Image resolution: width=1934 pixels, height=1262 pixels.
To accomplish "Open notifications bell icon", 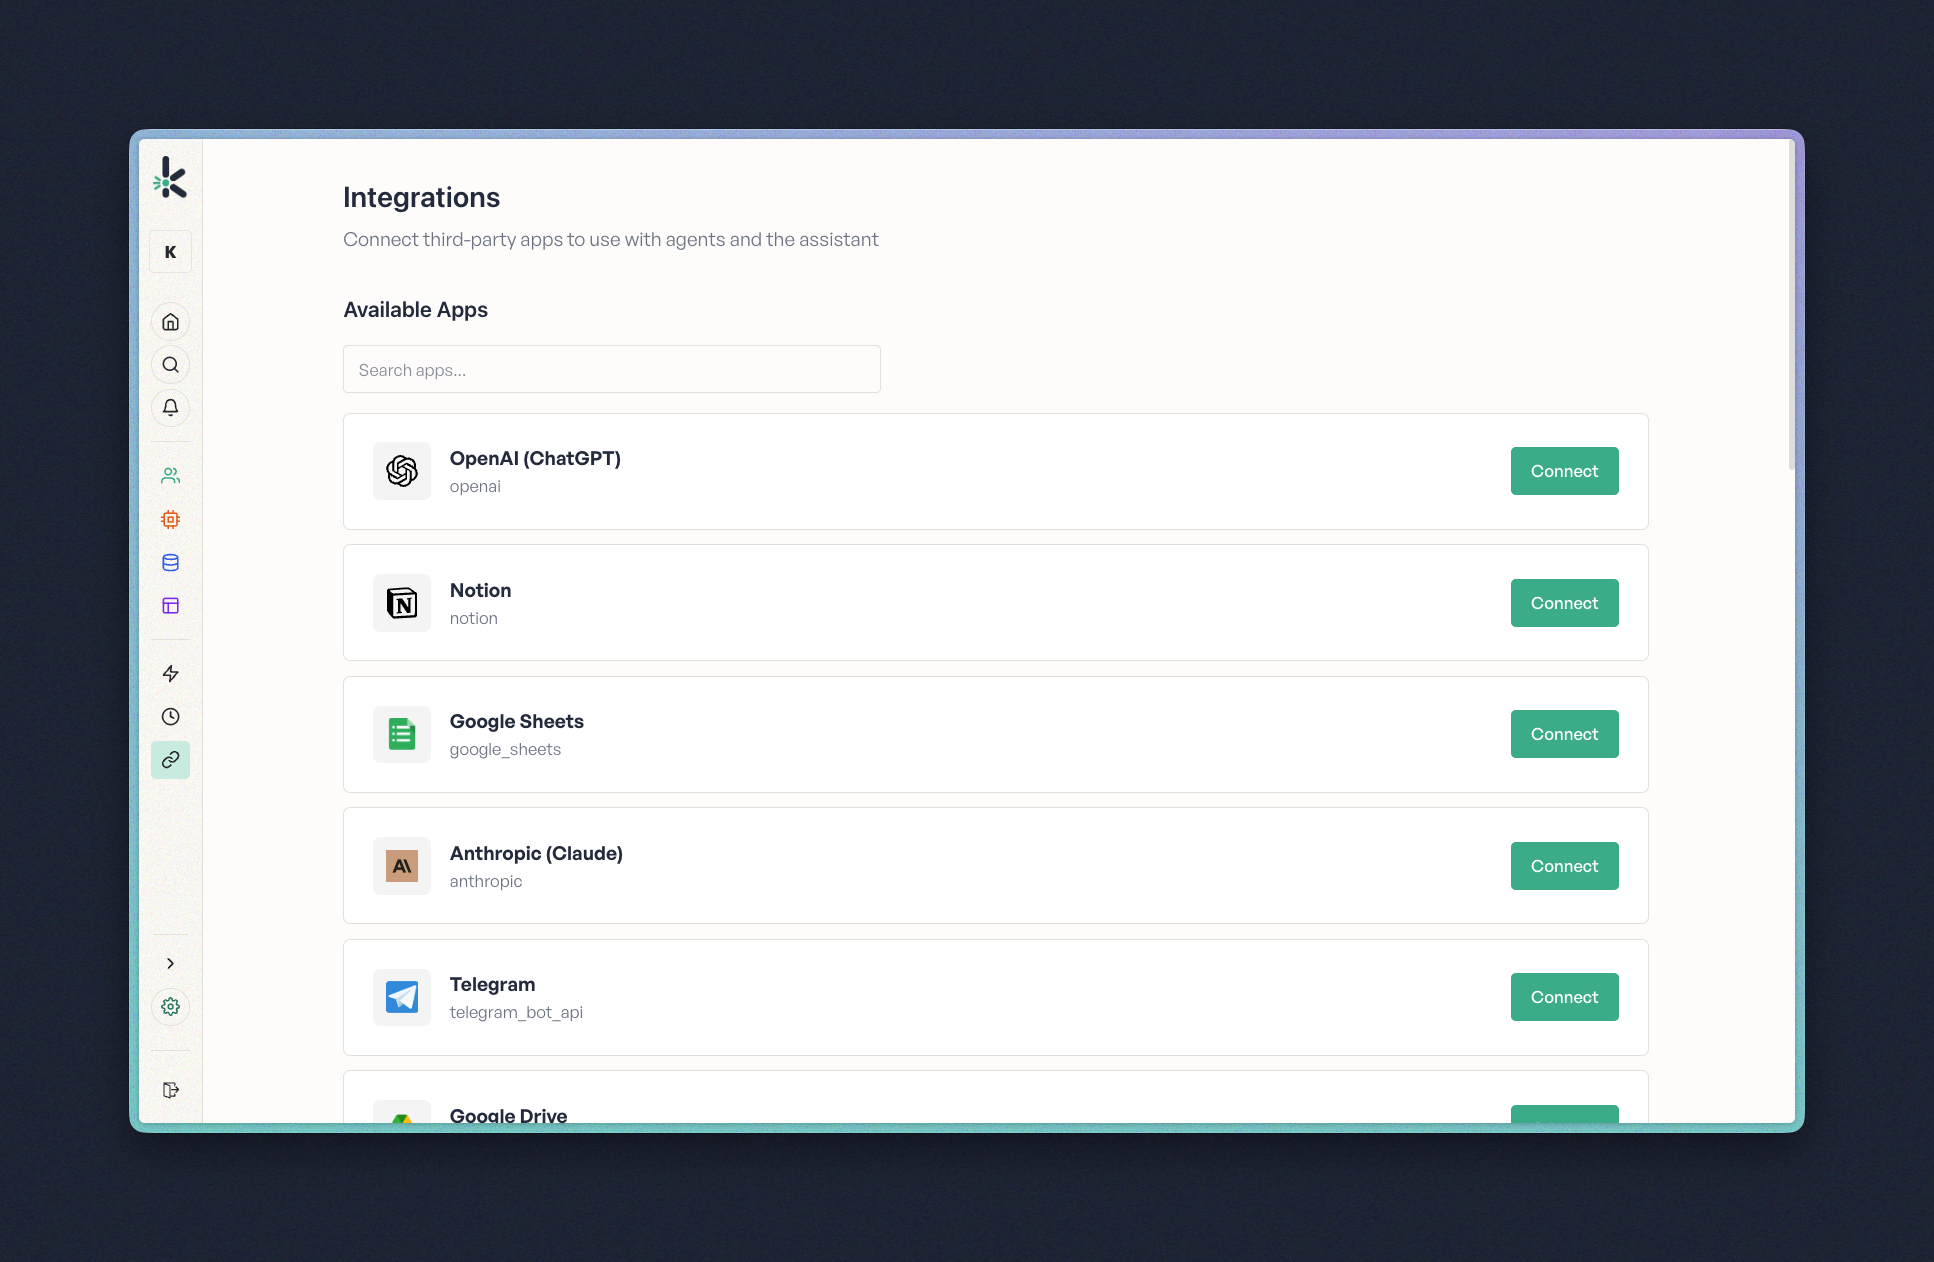I will [x=170, y=408].
